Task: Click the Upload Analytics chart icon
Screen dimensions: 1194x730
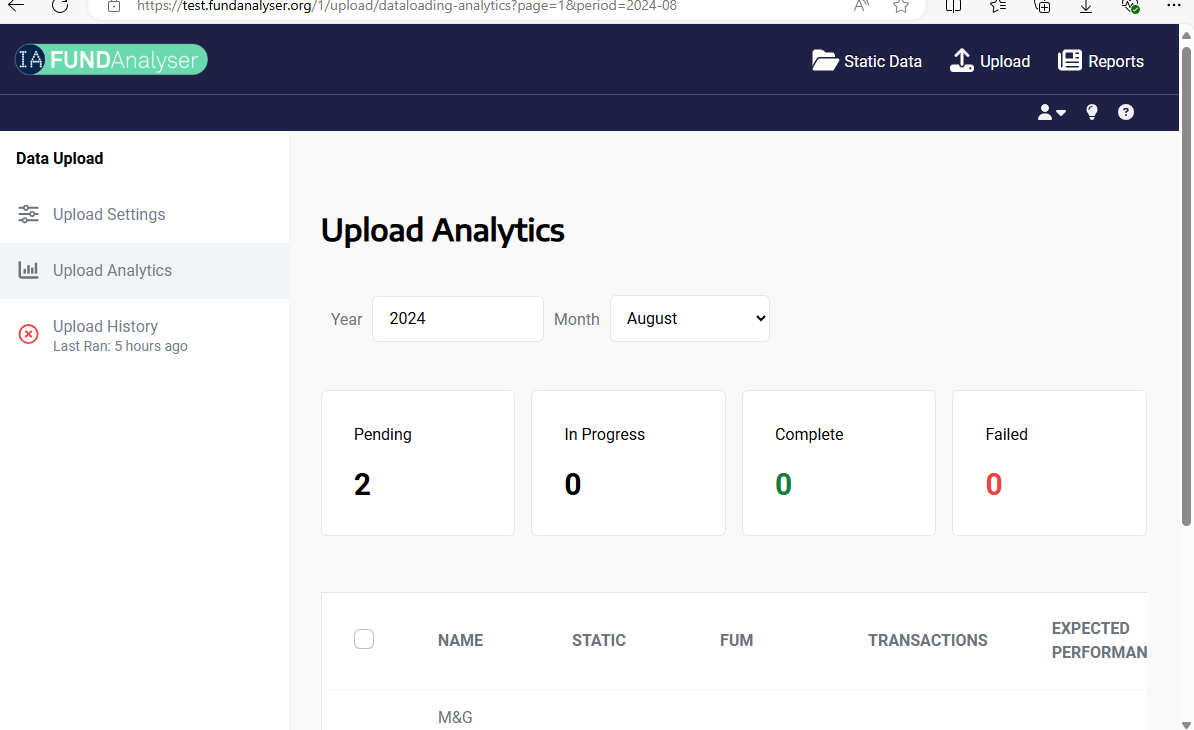Action: click(29, 270)
